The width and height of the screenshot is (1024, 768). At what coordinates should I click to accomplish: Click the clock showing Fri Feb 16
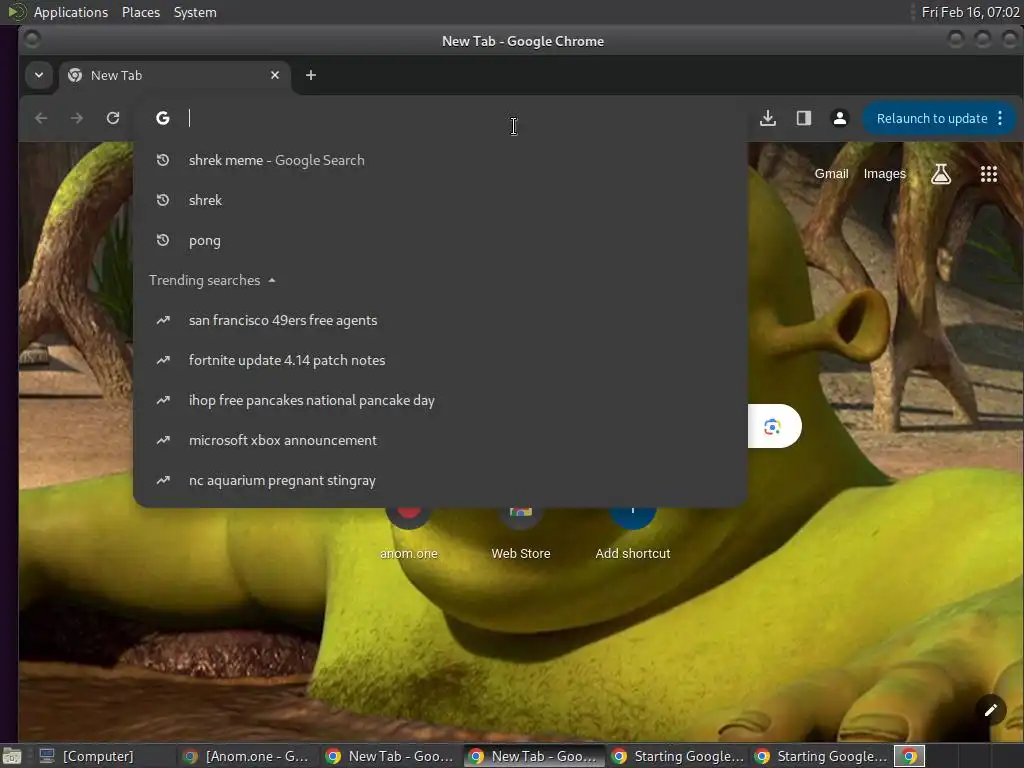[x=970, y=12]
